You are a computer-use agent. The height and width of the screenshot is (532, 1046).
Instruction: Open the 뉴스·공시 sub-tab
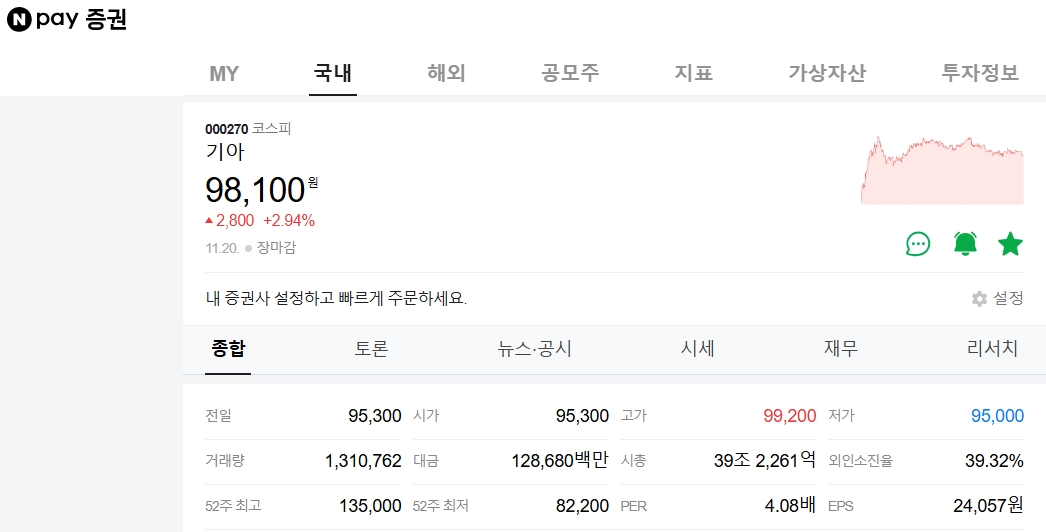tap(534, 348)
